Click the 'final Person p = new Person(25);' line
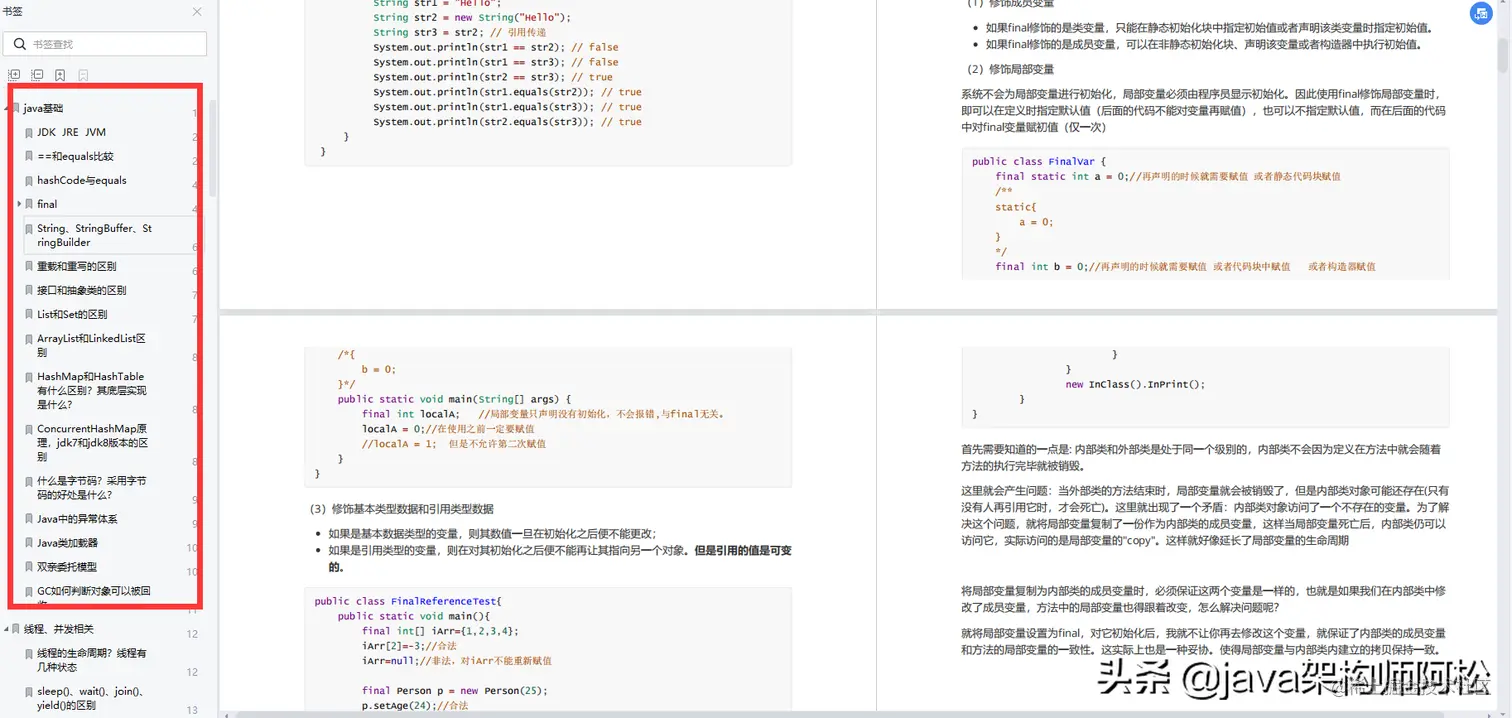1512x718 pixels. pos(455,690)
